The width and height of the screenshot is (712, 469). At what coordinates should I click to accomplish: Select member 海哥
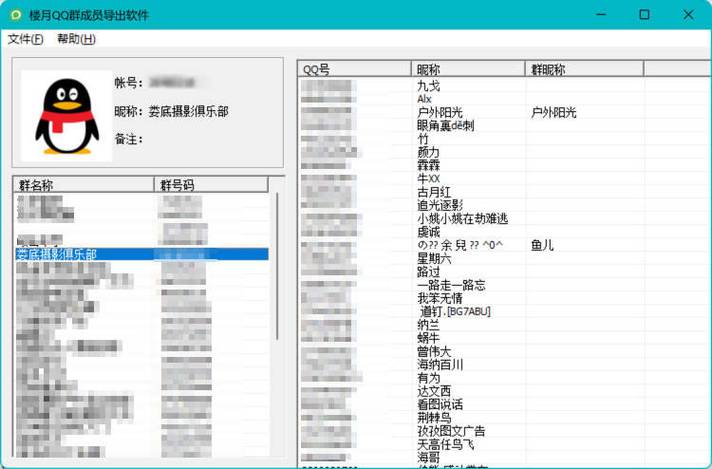pyautogui.click(x=428, y=457)
